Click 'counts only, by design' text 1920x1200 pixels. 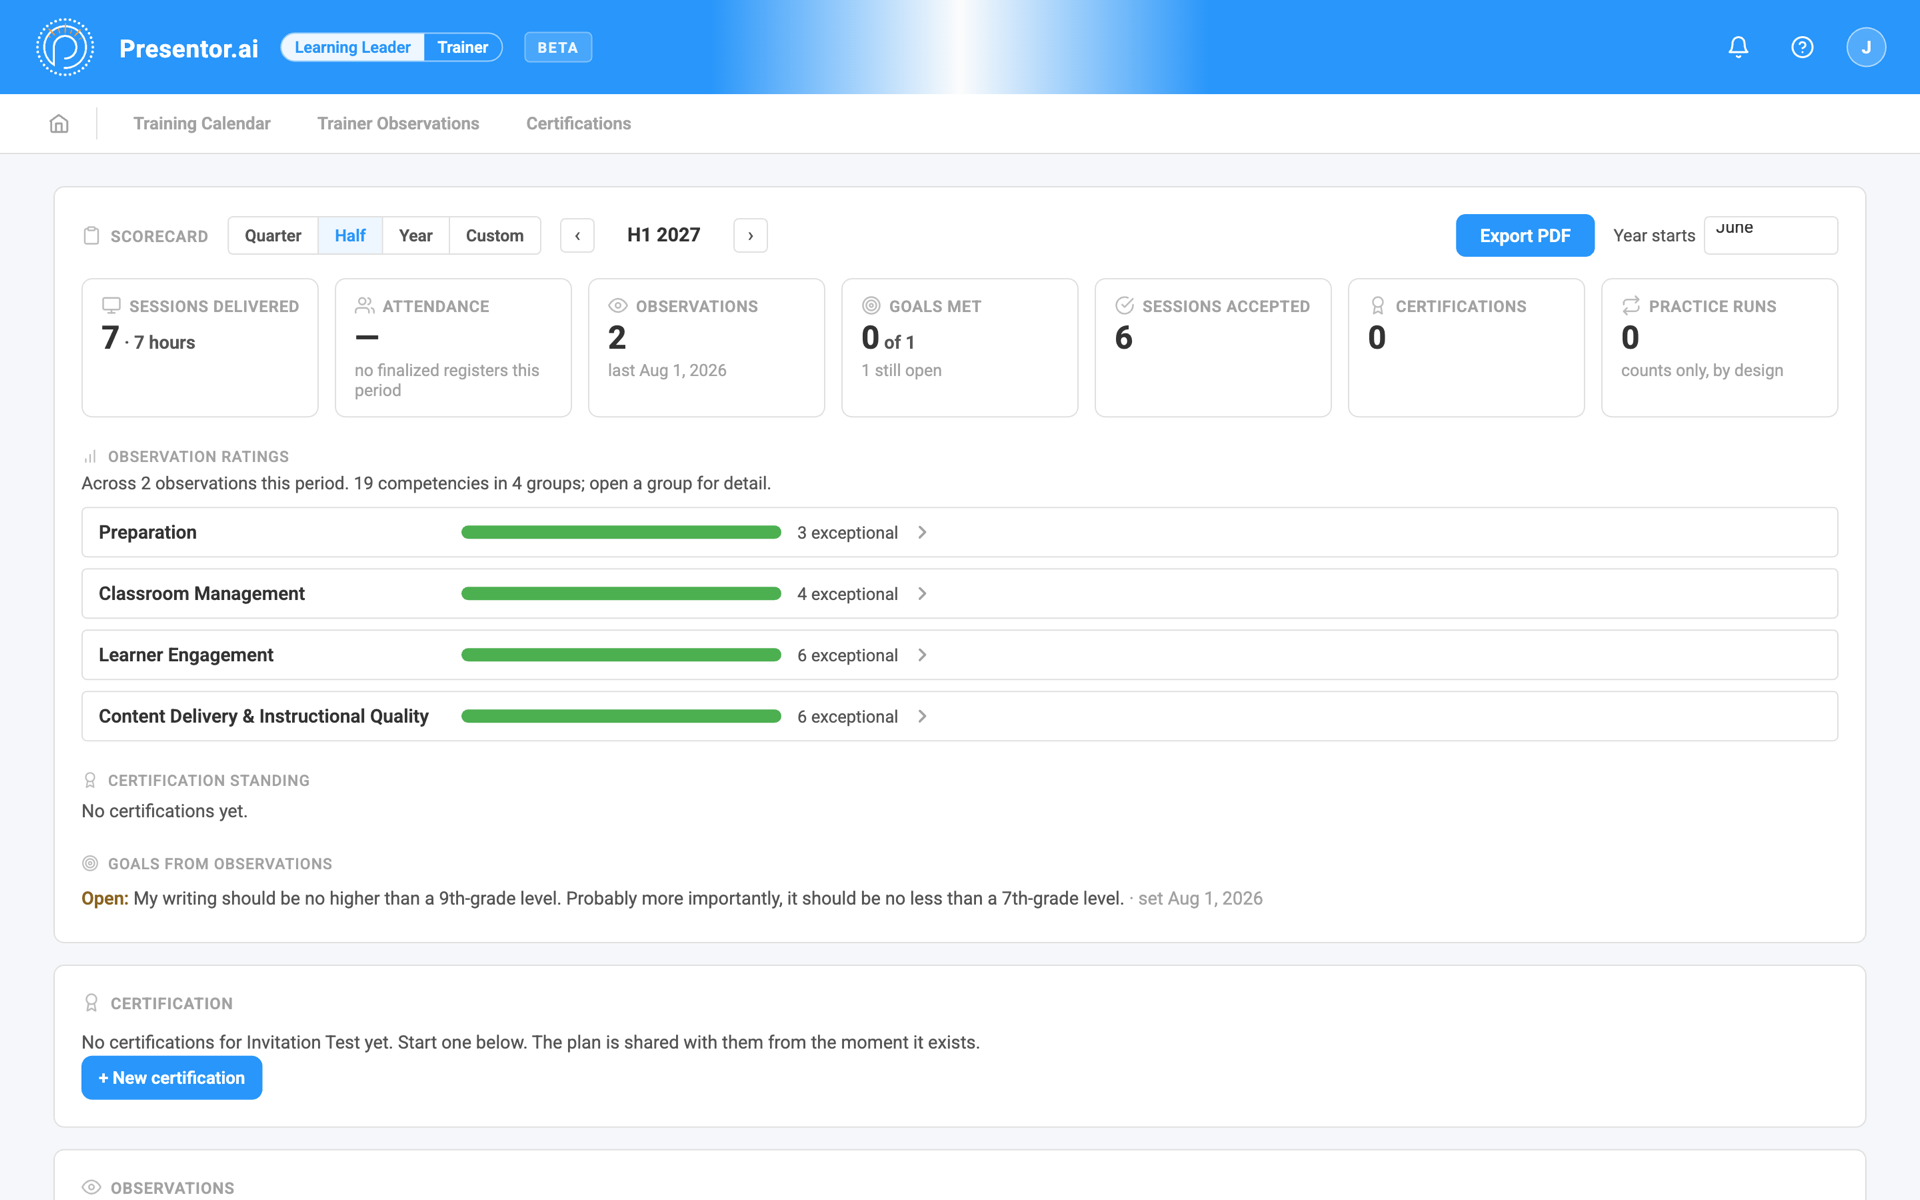tap(1702, 370)
